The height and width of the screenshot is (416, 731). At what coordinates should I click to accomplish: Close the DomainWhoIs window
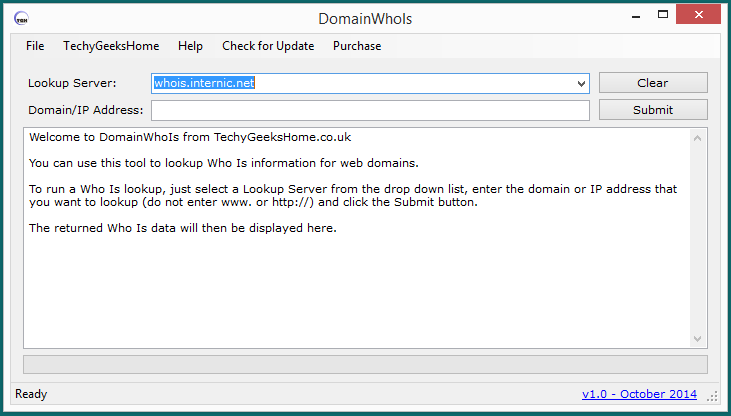pyautogui.click(x=698, y=15)
